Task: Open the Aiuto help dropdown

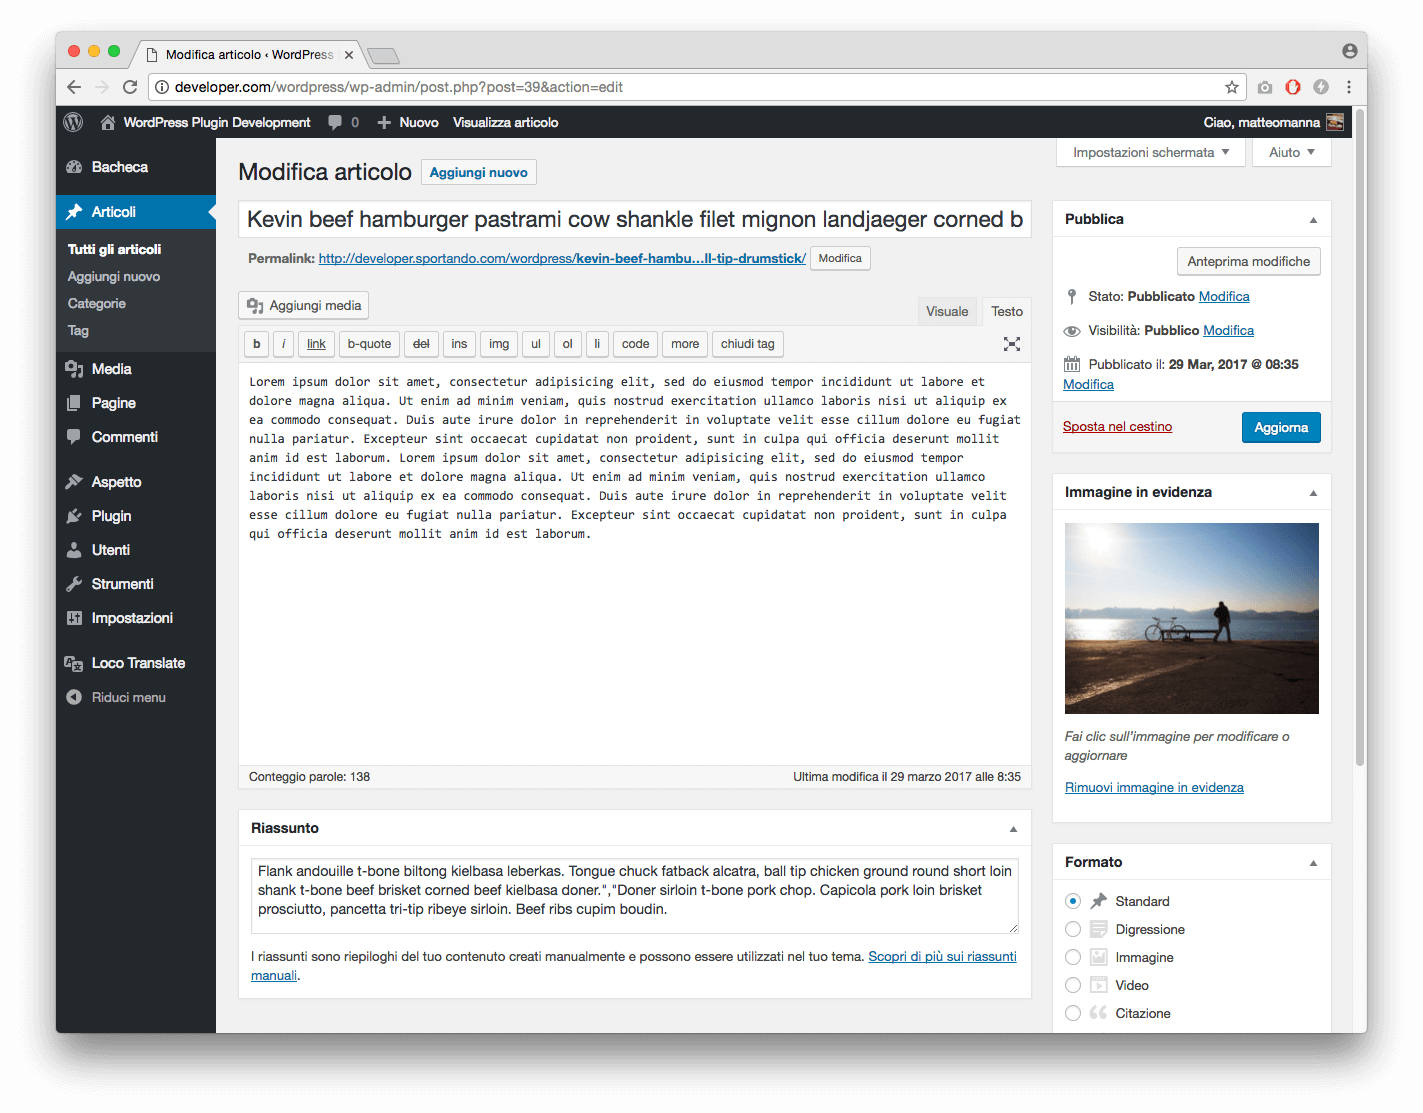Action: click(1292, 152)
